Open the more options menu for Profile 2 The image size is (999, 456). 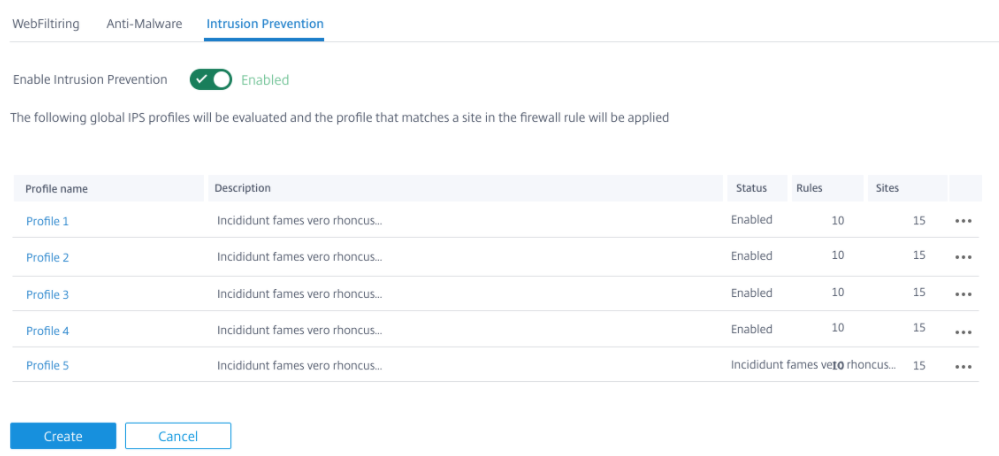(963, 257)
